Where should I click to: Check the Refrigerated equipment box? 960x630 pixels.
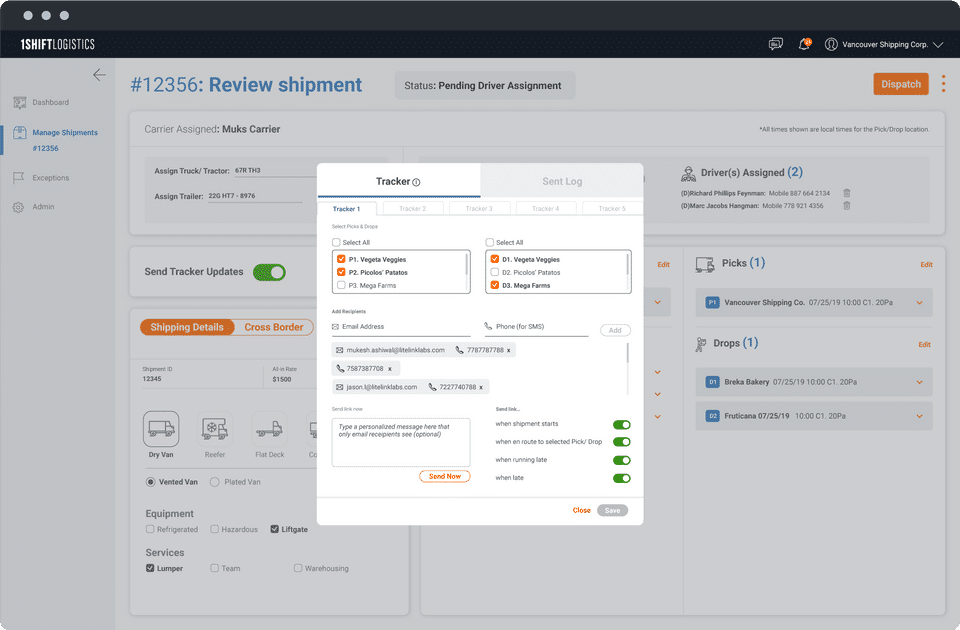coord(150,529)
